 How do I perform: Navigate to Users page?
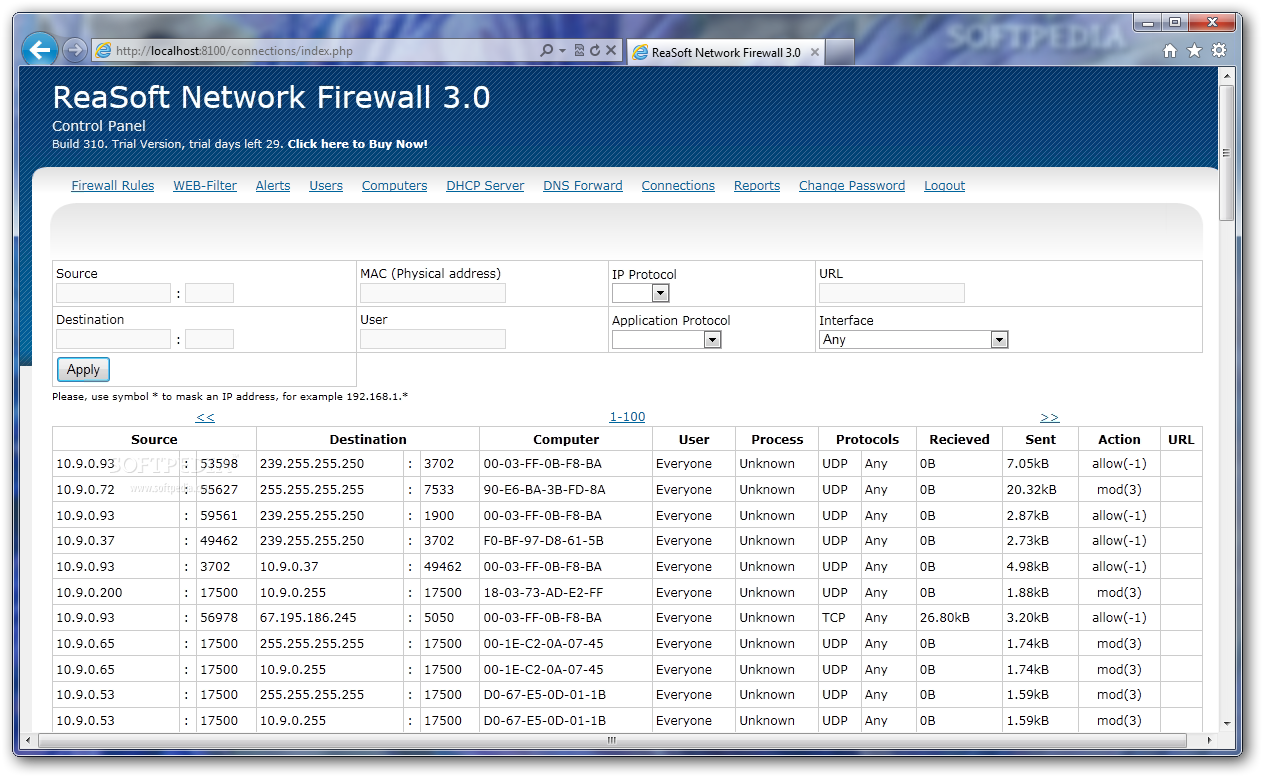tap(326, 186)
